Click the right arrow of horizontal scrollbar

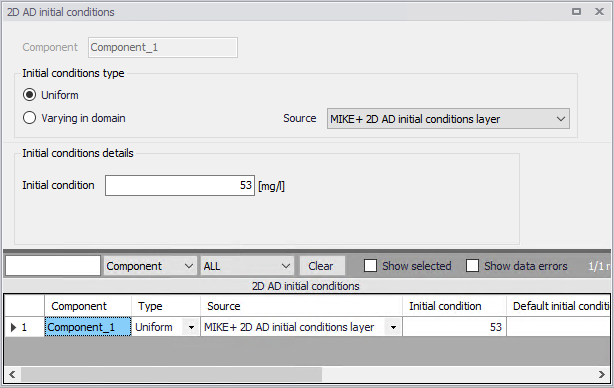pyautogui.click(x=602, y=375)
